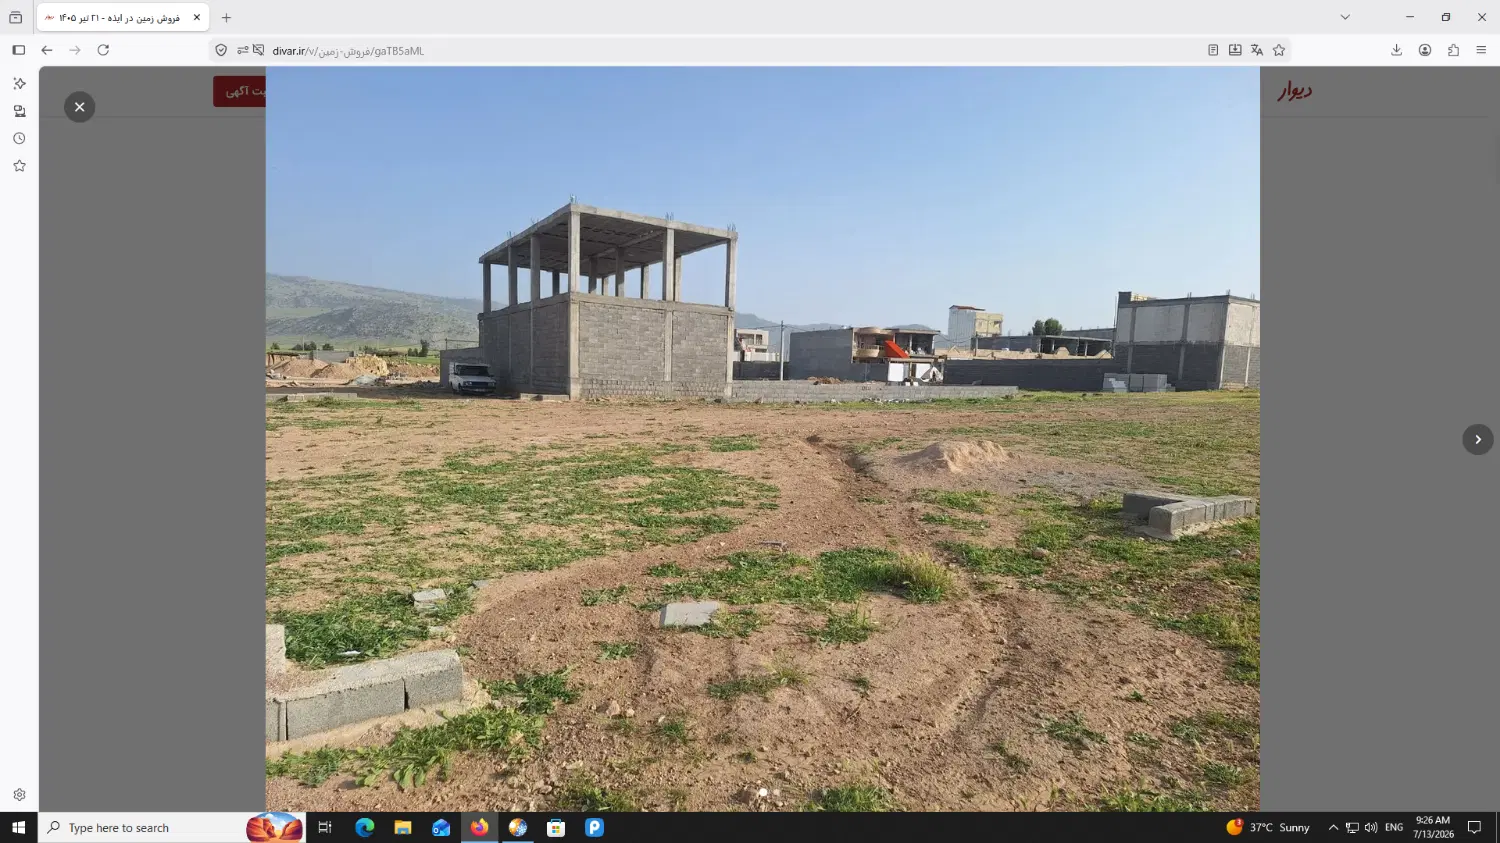Image resolution: width=1500 pixels, height=843 pixels.
Task: Bookmark this page with star icon
Action: (1279, 50)
